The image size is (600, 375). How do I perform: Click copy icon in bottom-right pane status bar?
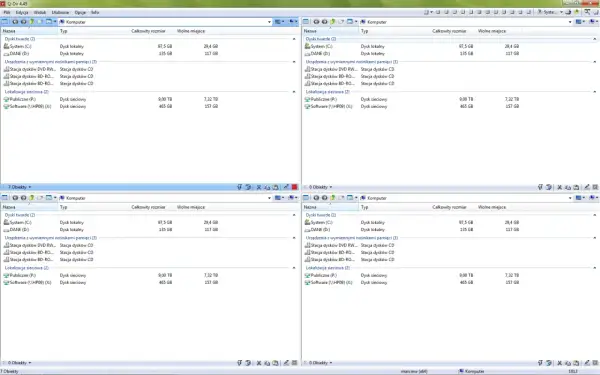[568, 363]
